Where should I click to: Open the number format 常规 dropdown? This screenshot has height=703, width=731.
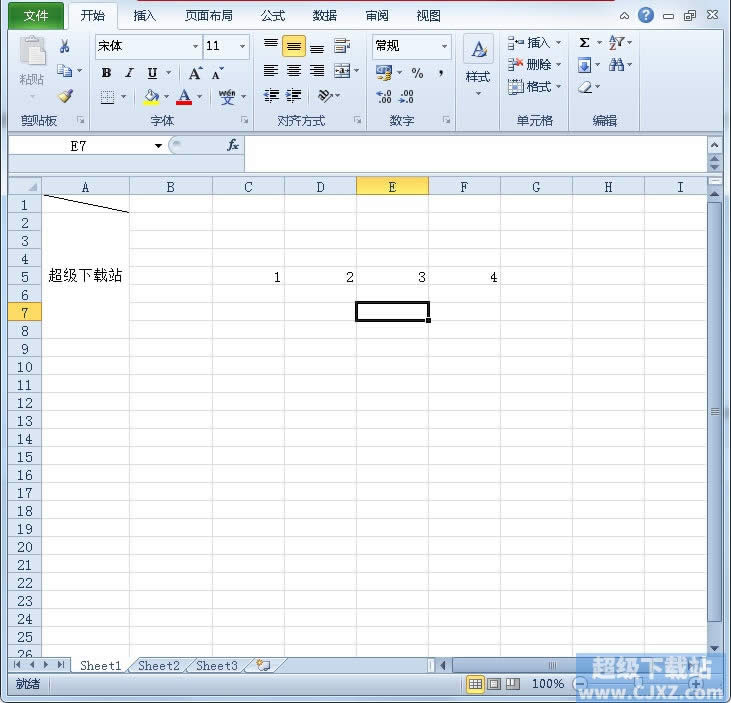click(x=444, y=46)
